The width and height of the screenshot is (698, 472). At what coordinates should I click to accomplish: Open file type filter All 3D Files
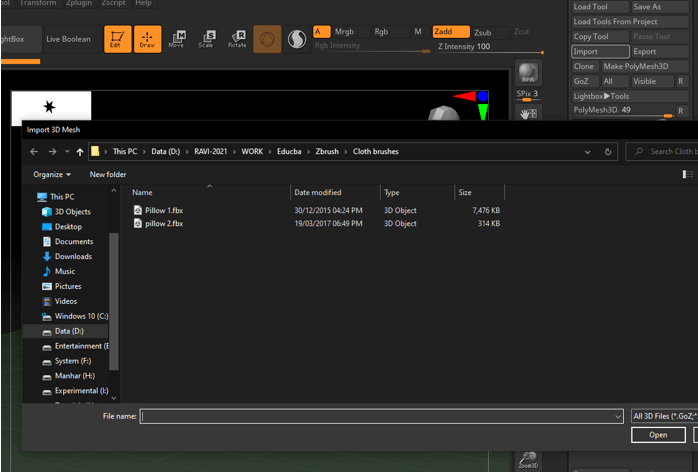pos(664,416)
